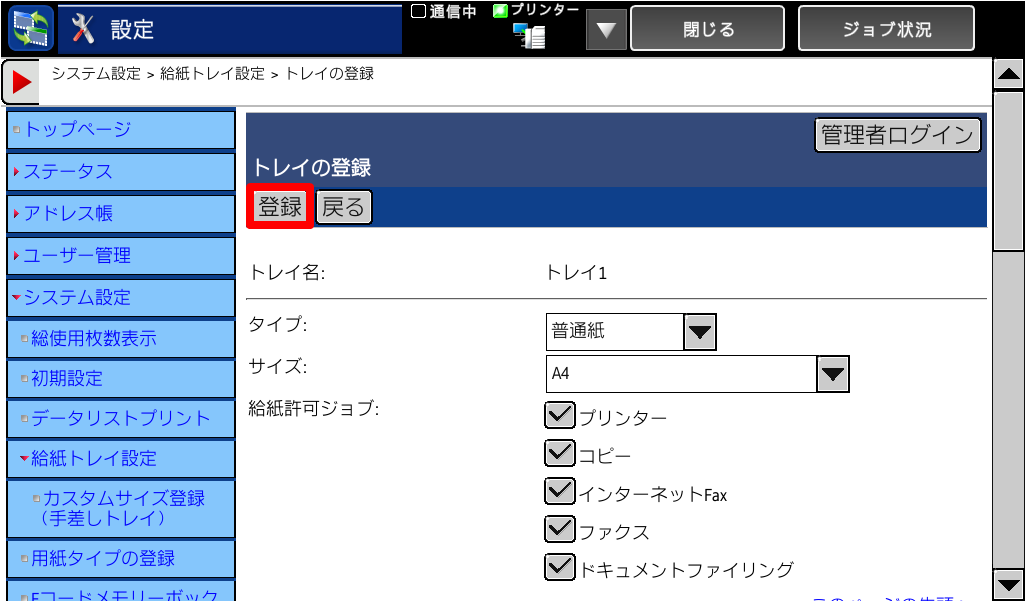This screenshot has height=605, width=1028.
Task: Open the top bar down-triangle menu
Action: (605, 29)
